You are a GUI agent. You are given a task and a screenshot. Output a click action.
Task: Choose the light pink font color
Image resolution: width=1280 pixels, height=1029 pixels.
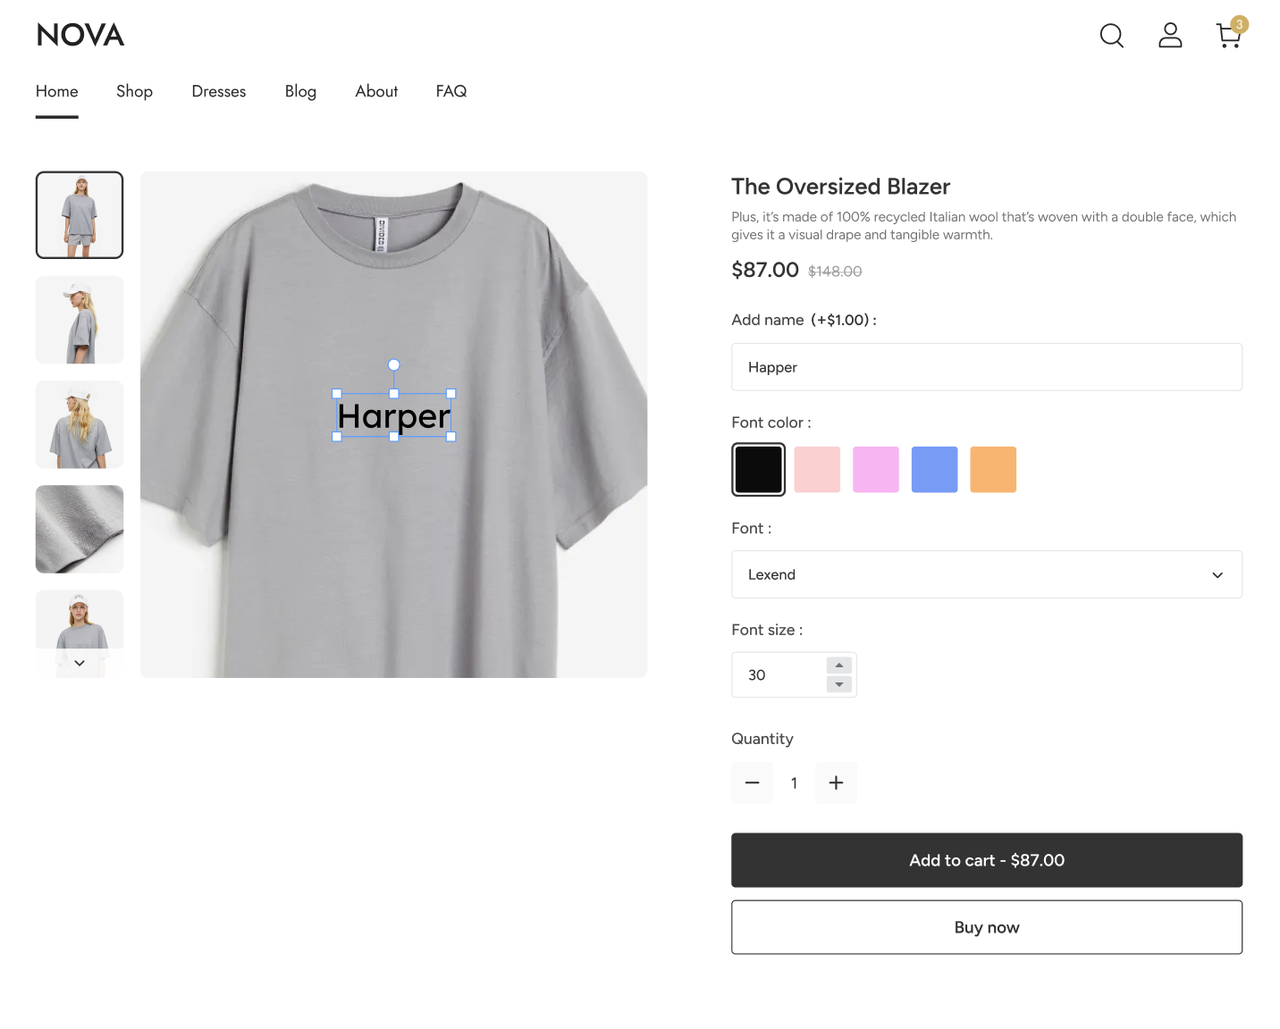coord(817,470)
